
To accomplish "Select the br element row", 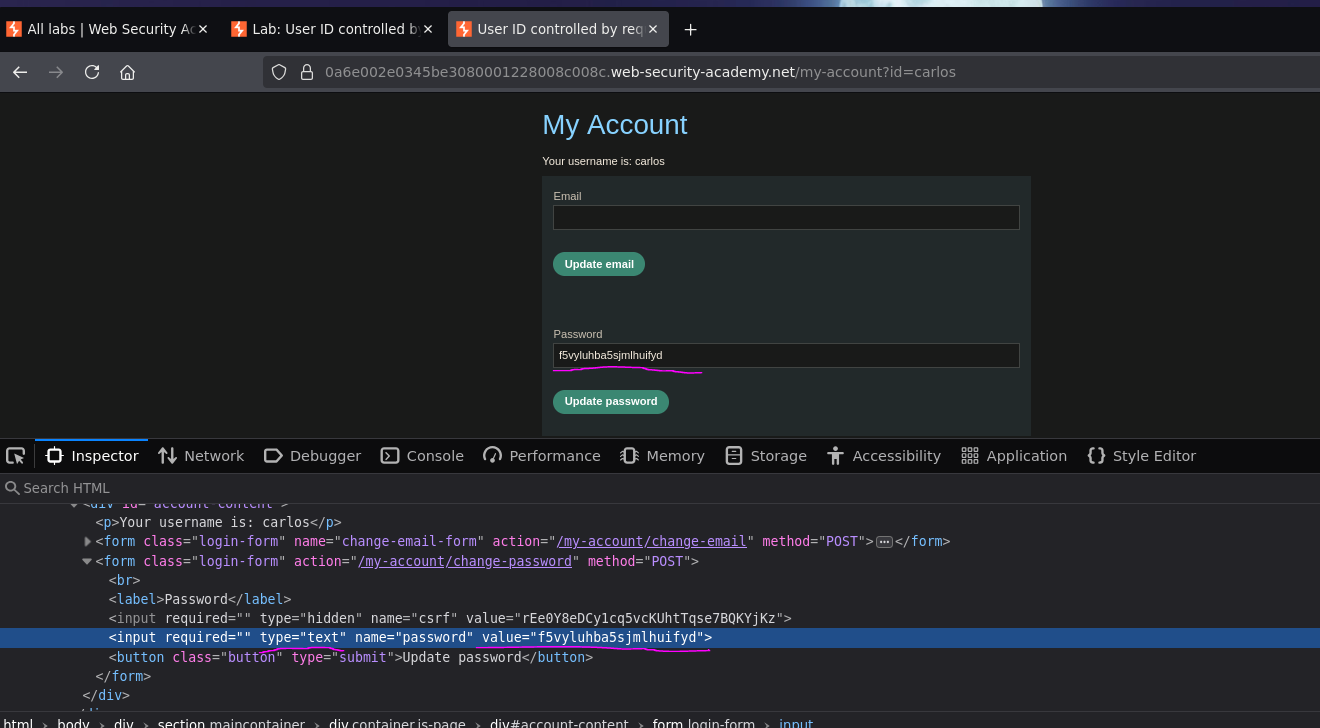I will [x=660, y=580].
